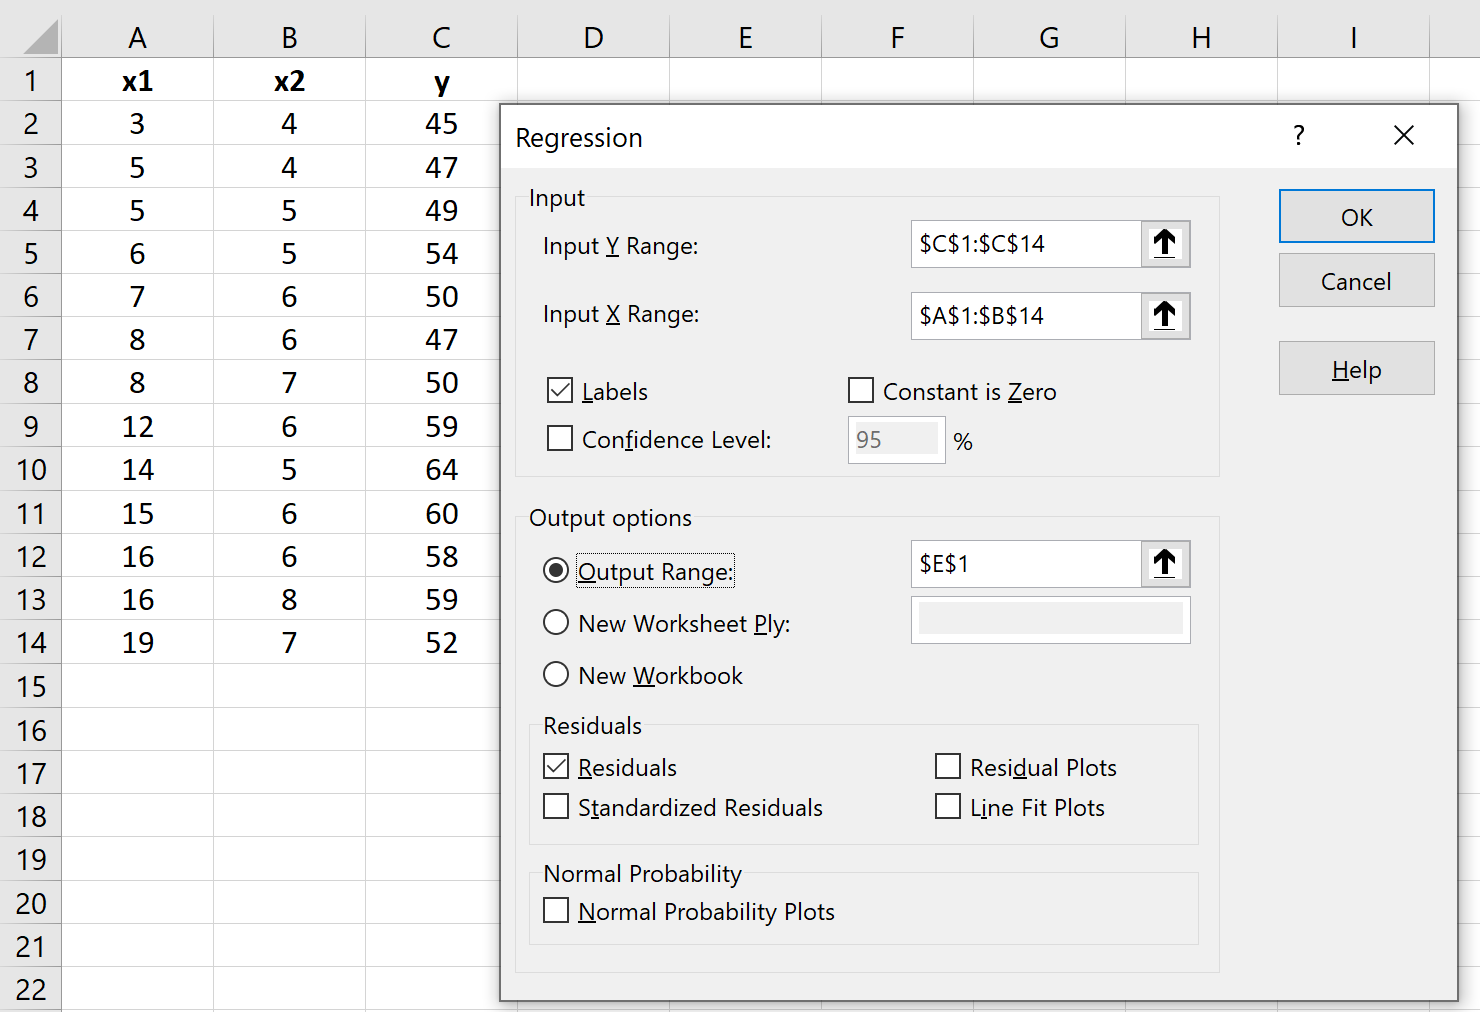The width and height of the screenshot is (1480, 1012).
Task: Collapse dialog via Input Y Range selector arrow
Action: pos(1165,244)
